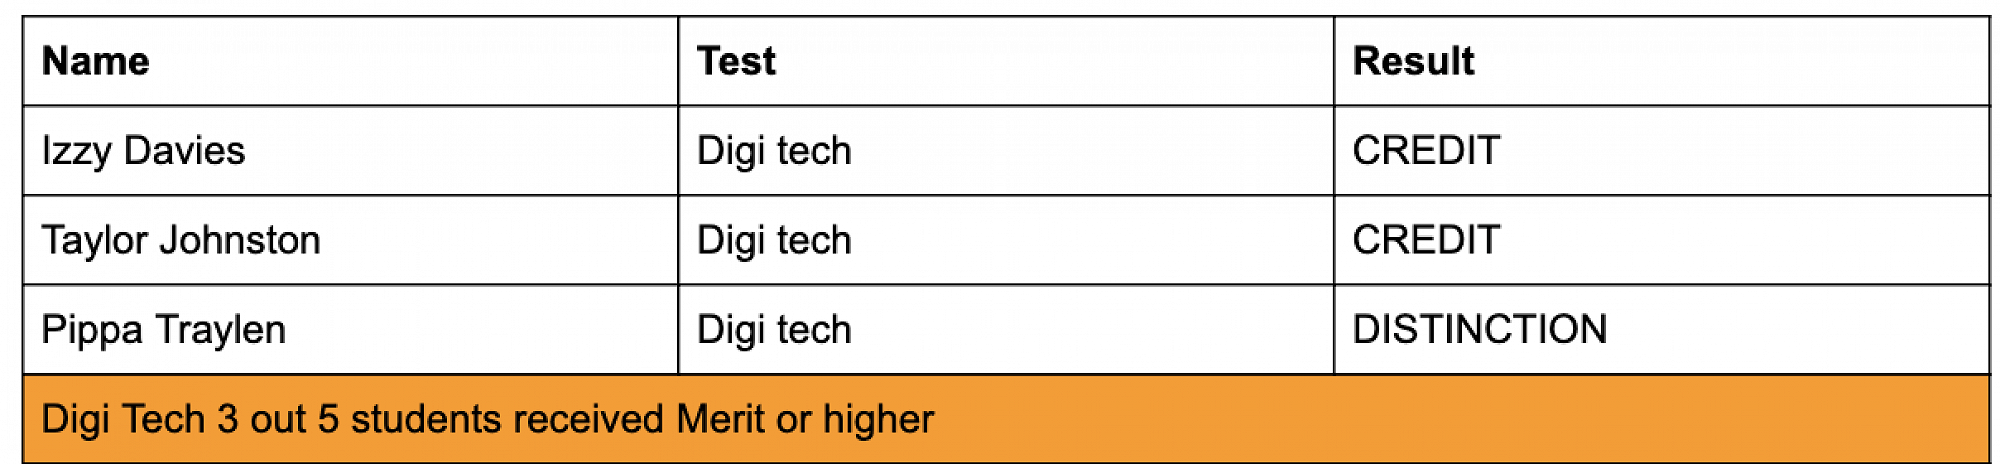Select the Test column header cell
The width and height of the screenshot is (2000, 464).
pyautogui.click(x=736, y=62)
